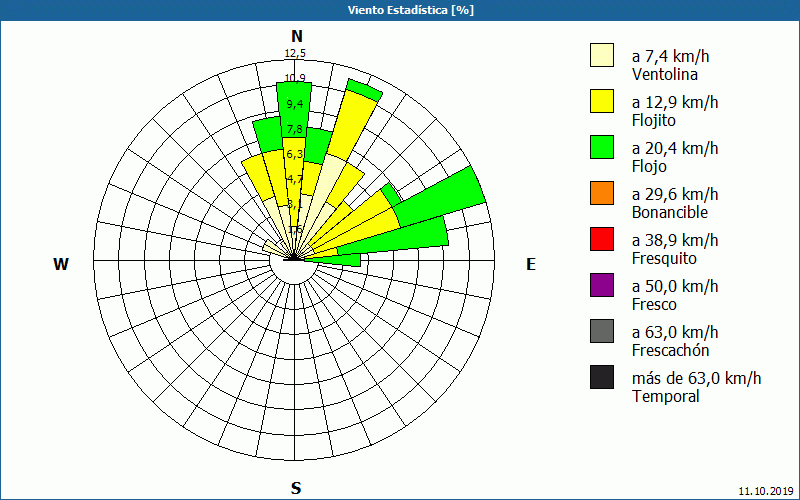The height and width of the screenshot is (500, 800).
Task: Click the 'más de 63,0 km/h' legend text
Action: pos(696,378)
